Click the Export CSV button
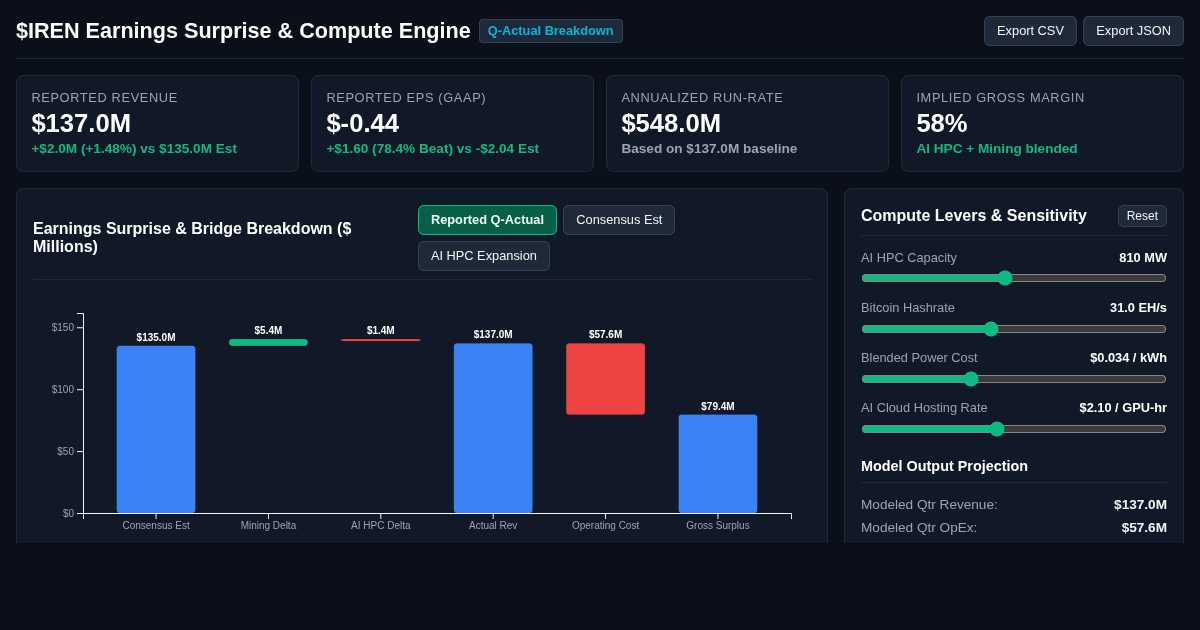The image size is (1200, 630). (1030, 31)
